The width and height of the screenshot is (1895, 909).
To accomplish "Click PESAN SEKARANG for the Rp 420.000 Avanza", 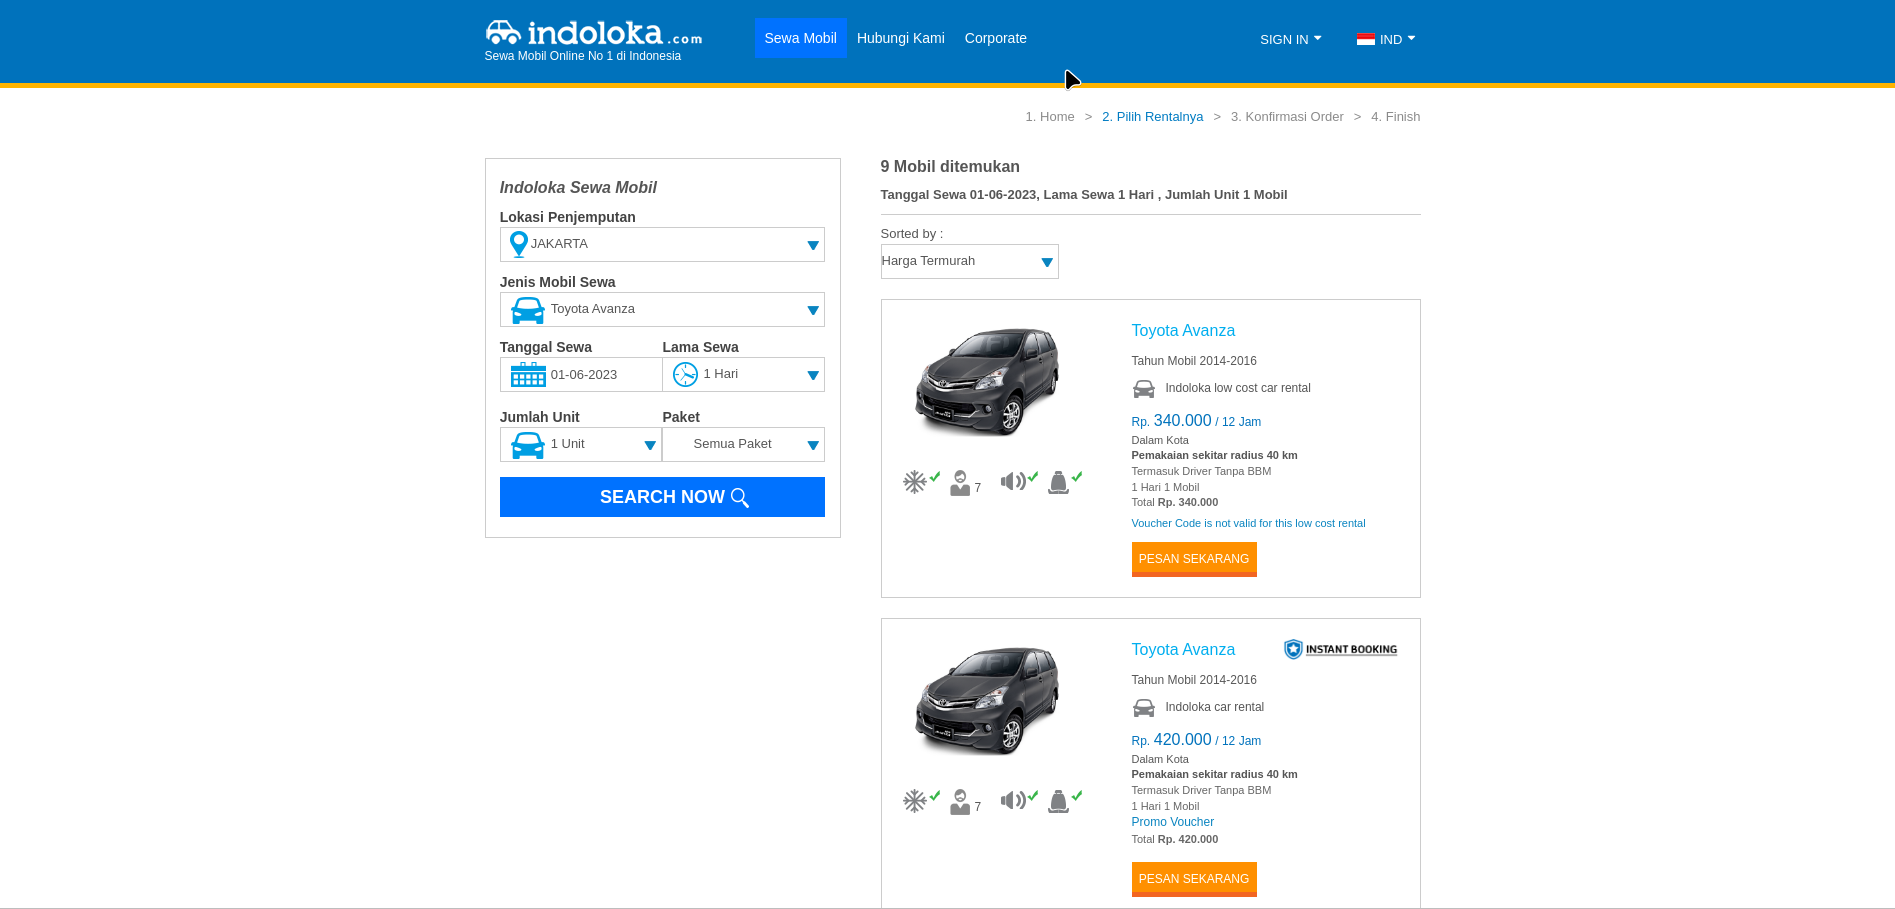I will (1194, 879).
